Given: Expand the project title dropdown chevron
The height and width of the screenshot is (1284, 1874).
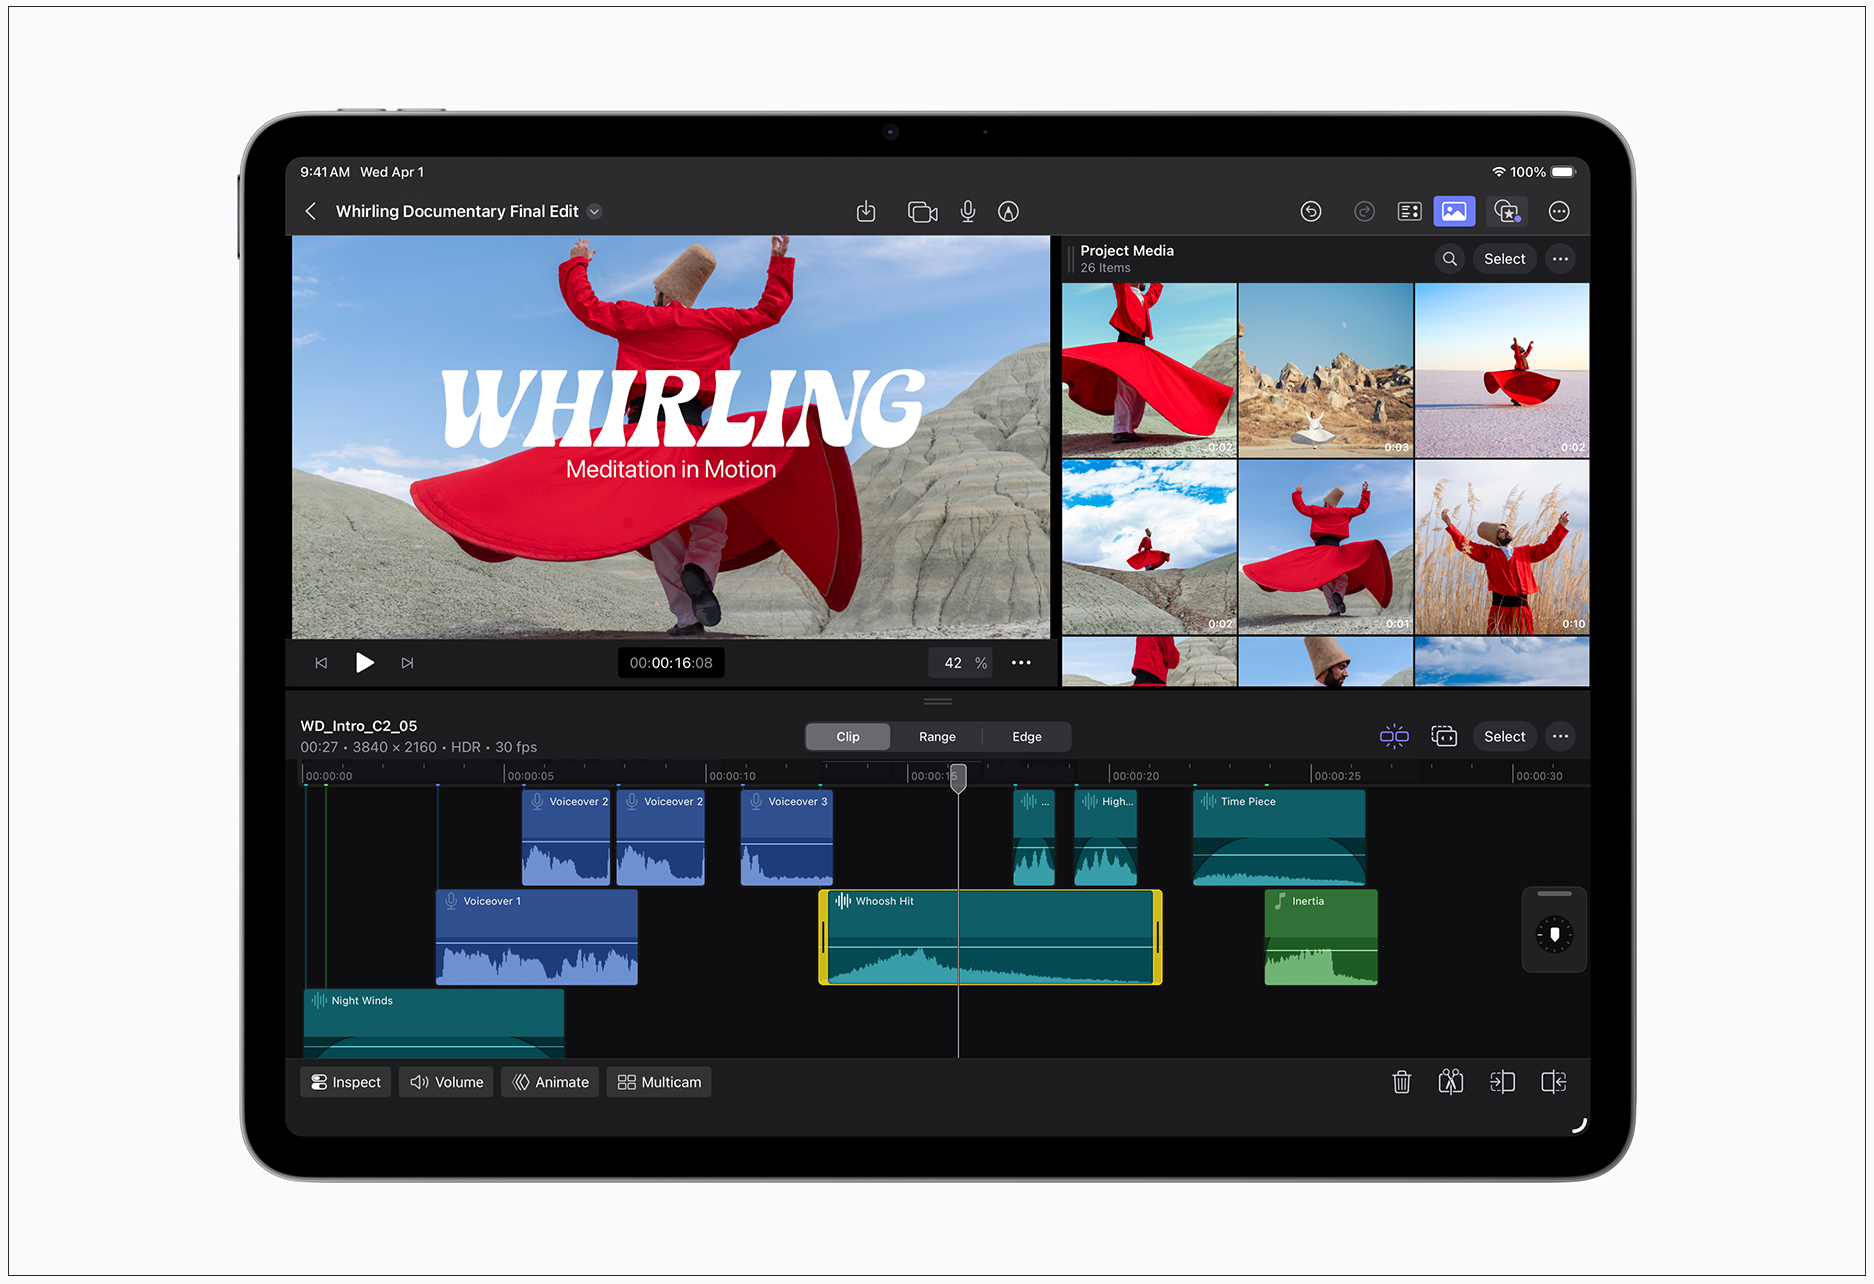Looking at the screenshot, I should coord(595,212).
